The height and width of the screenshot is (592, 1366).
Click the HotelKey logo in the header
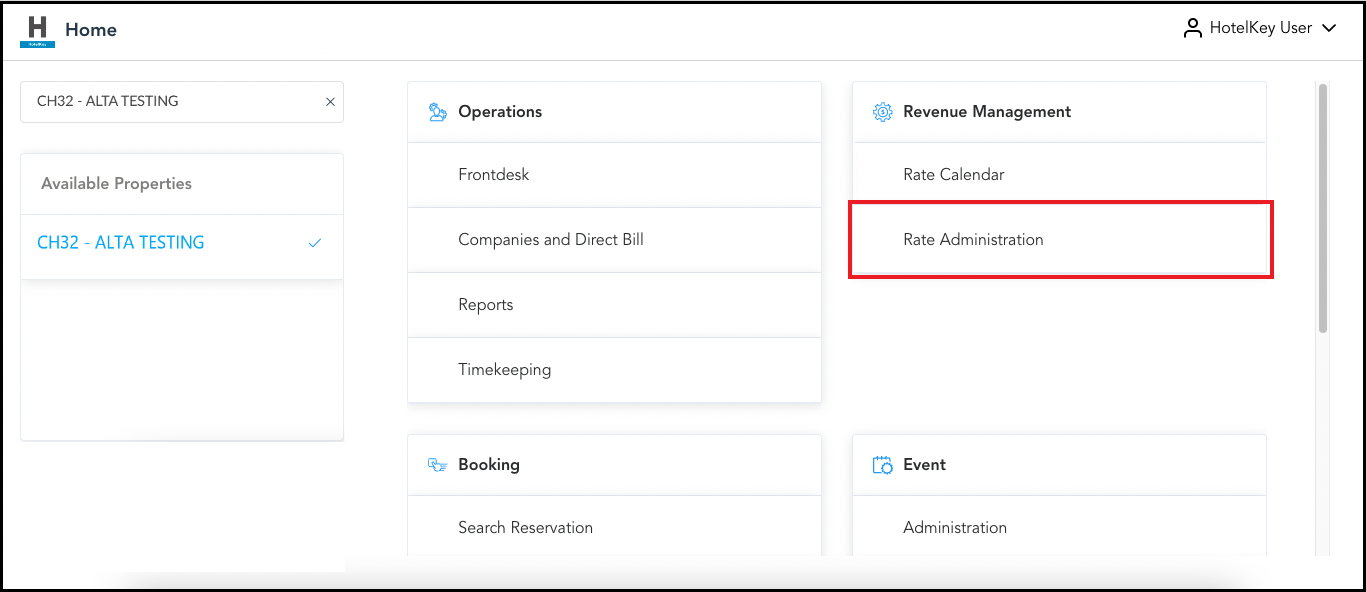(x=37, y=28)
